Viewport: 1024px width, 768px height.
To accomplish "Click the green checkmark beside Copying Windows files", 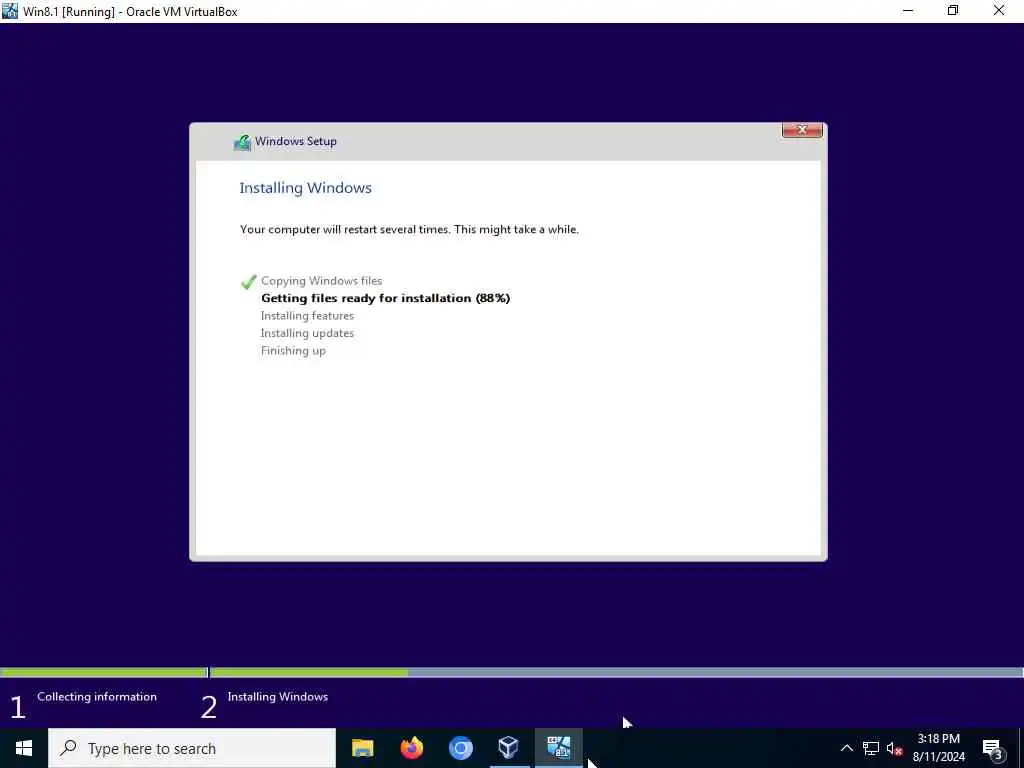I will click(x=248, y=281).
